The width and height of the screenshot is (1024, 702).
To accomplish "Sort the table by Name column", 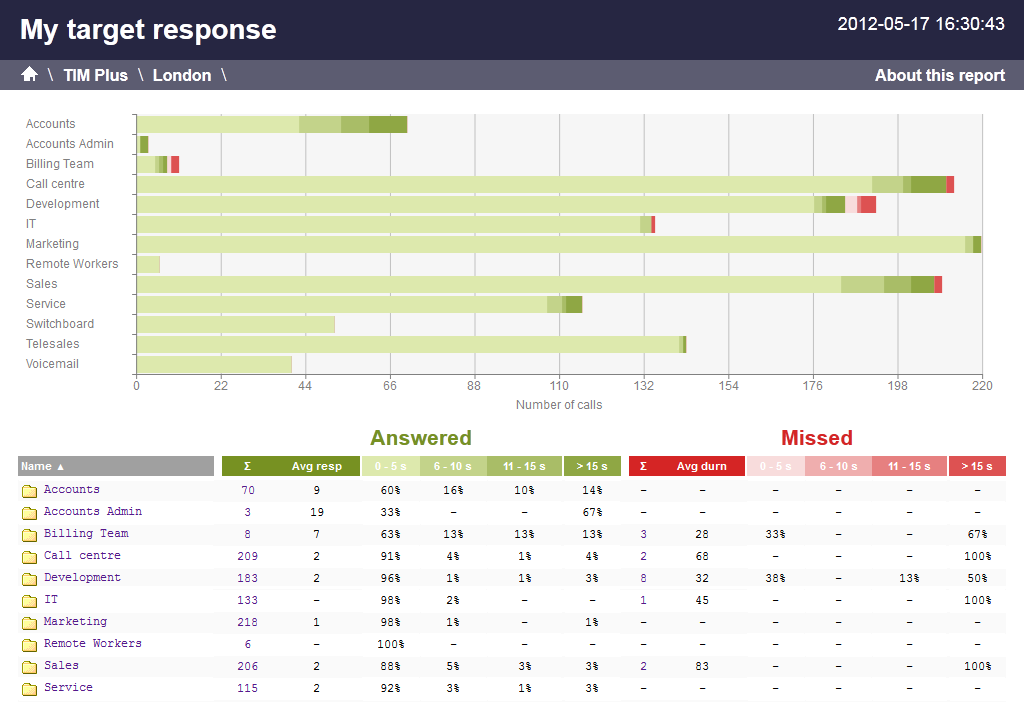I will [x=115, y=466].
